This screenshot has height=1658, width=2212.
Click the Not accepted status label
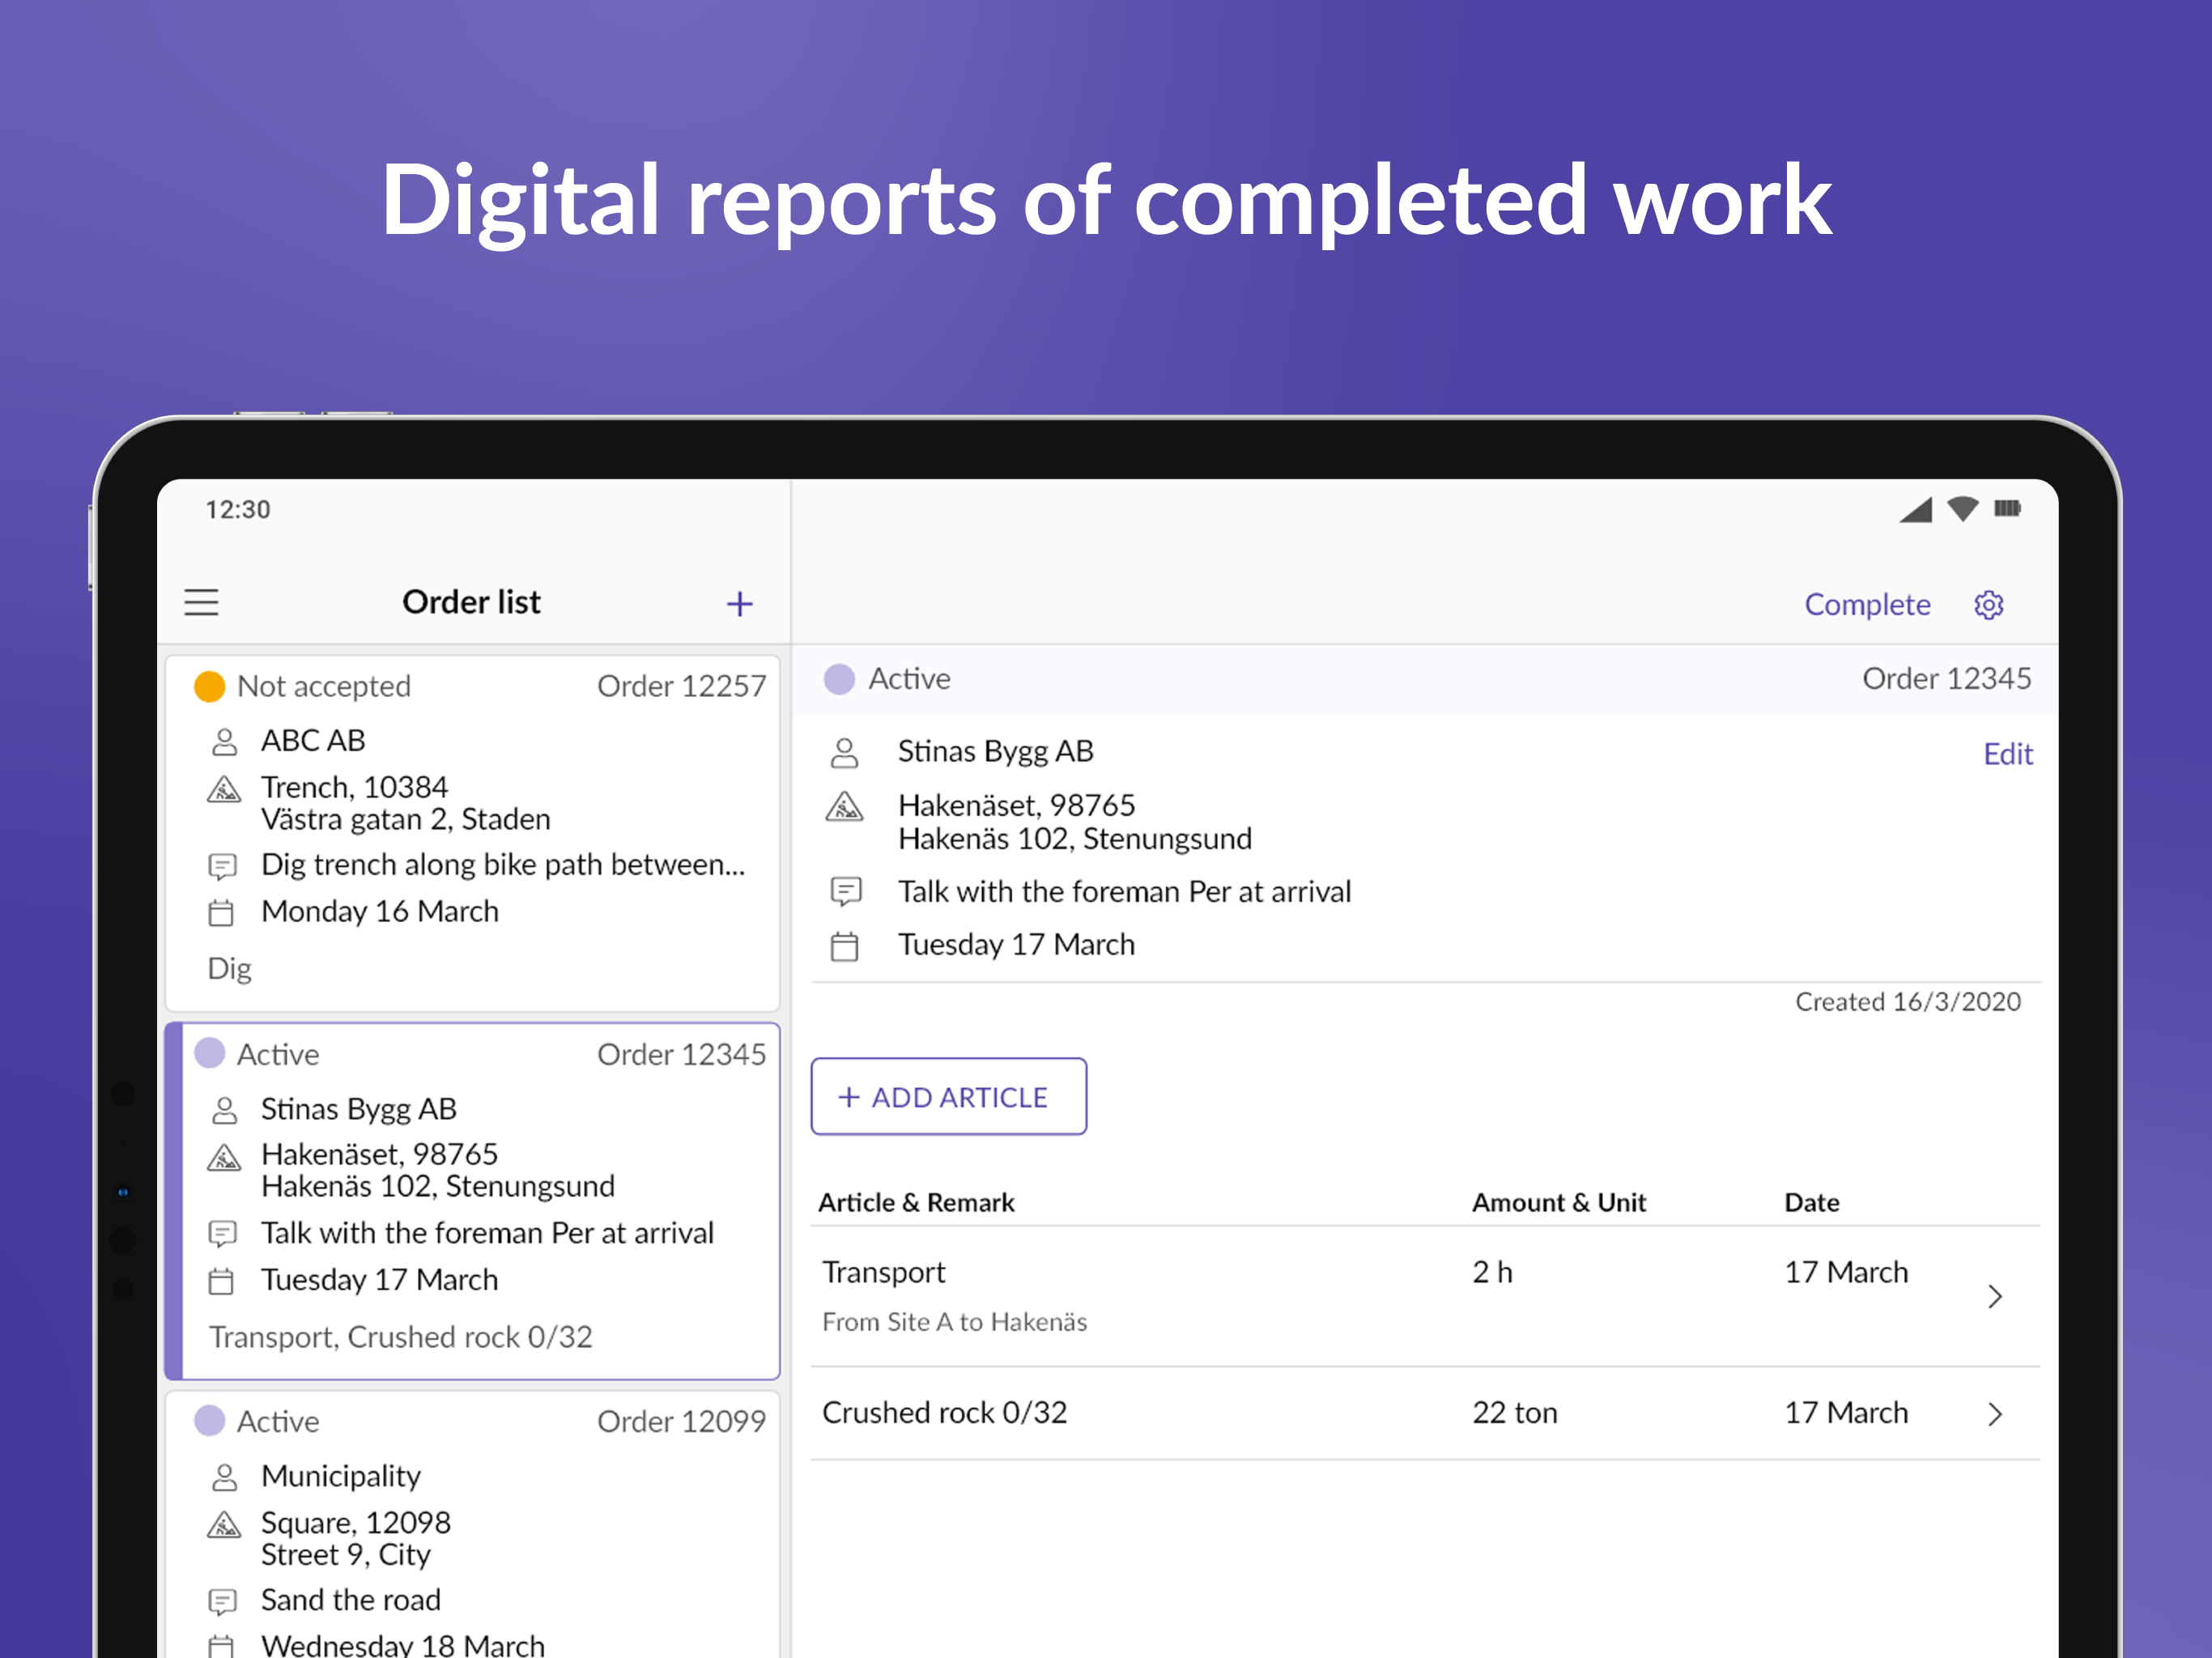324,686
